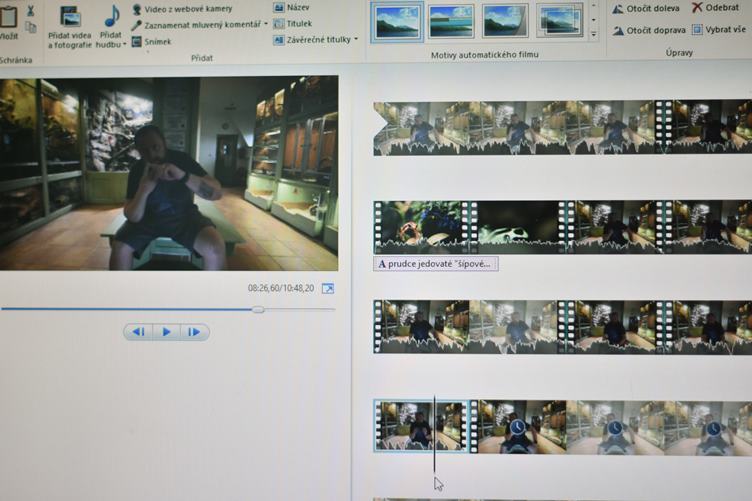752x501 pixels.
Task: Expand Zaznamenat mluvený komentář dropdown arrow
Action: (x=266, y=24)
